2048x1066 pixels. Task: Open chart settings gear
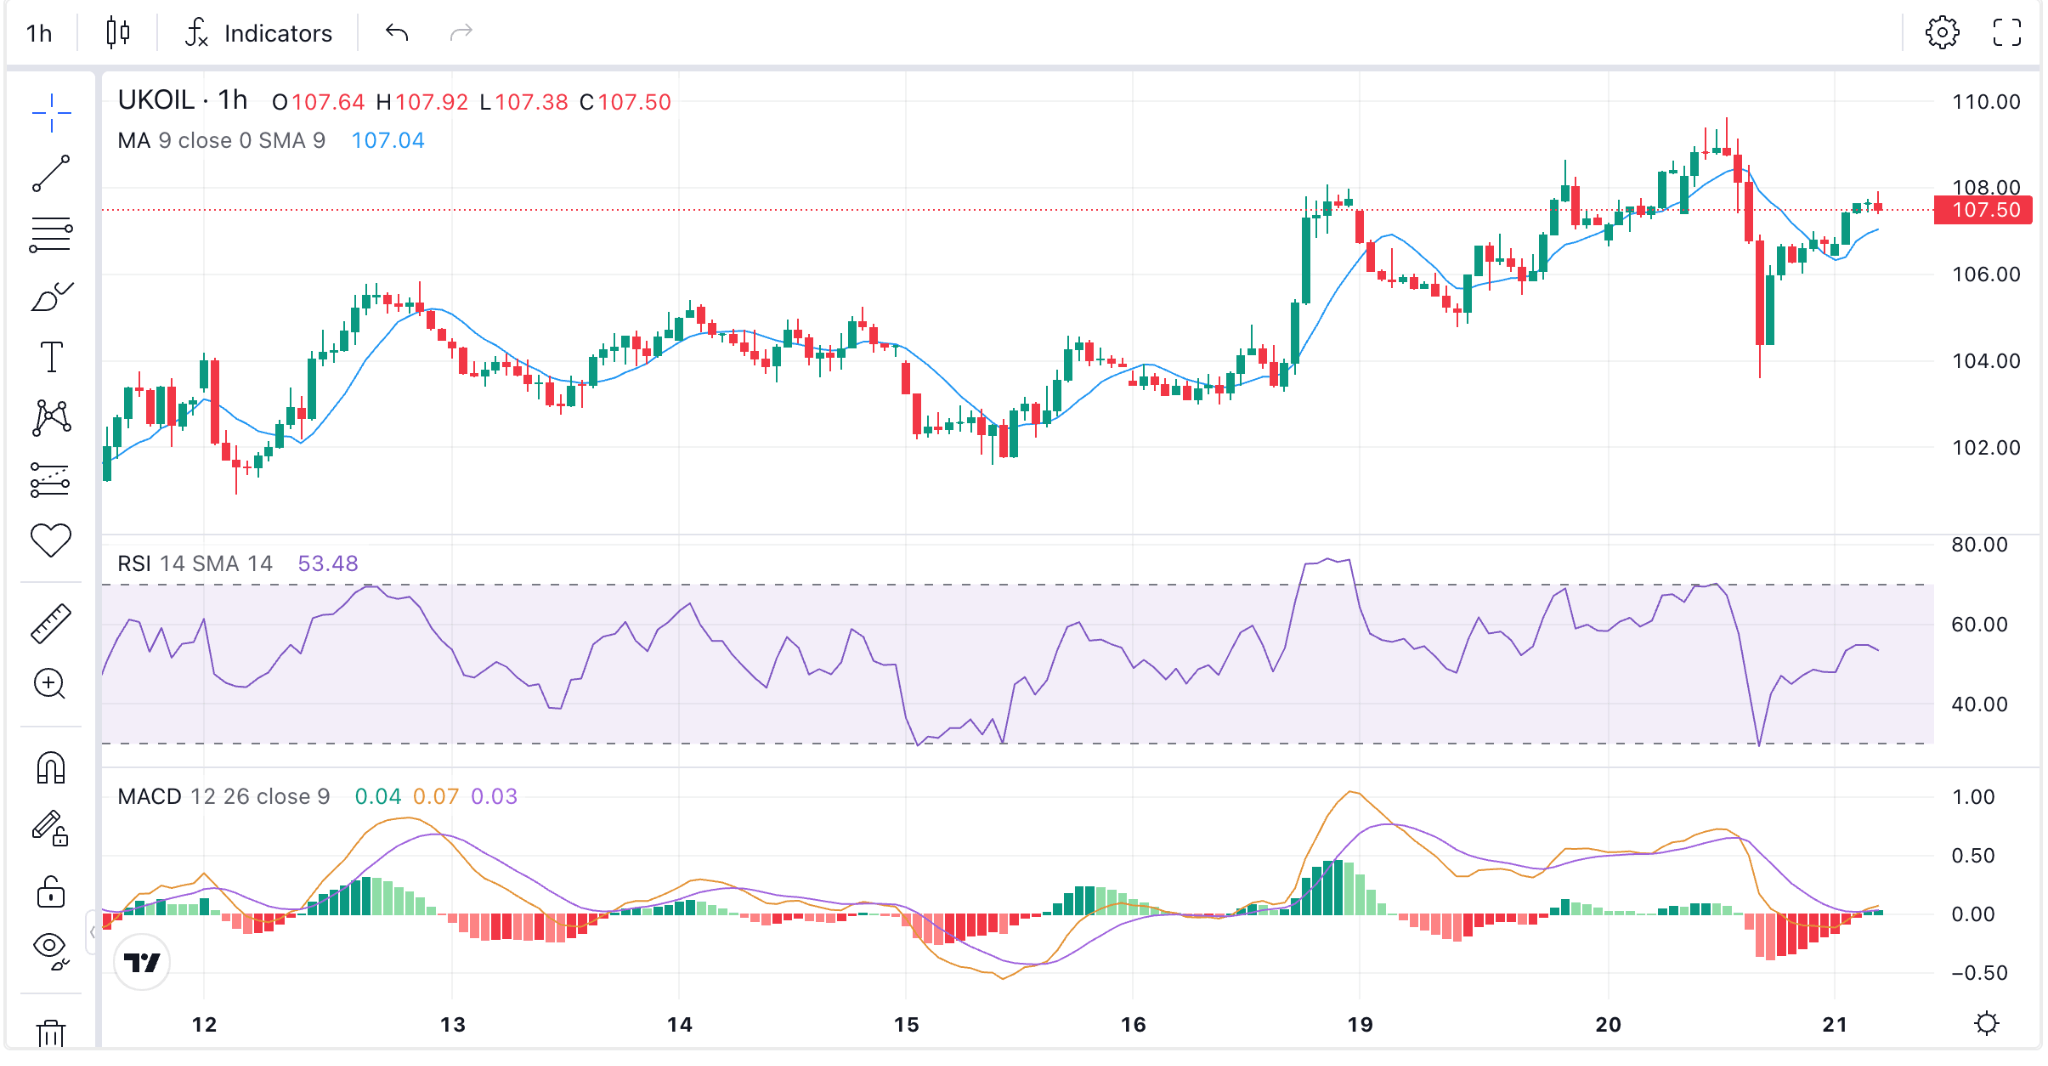coord(1942,33)
